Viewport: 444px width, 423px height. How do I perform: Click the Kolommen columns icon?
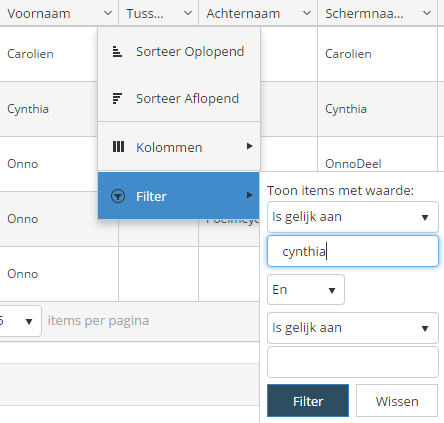118,147
